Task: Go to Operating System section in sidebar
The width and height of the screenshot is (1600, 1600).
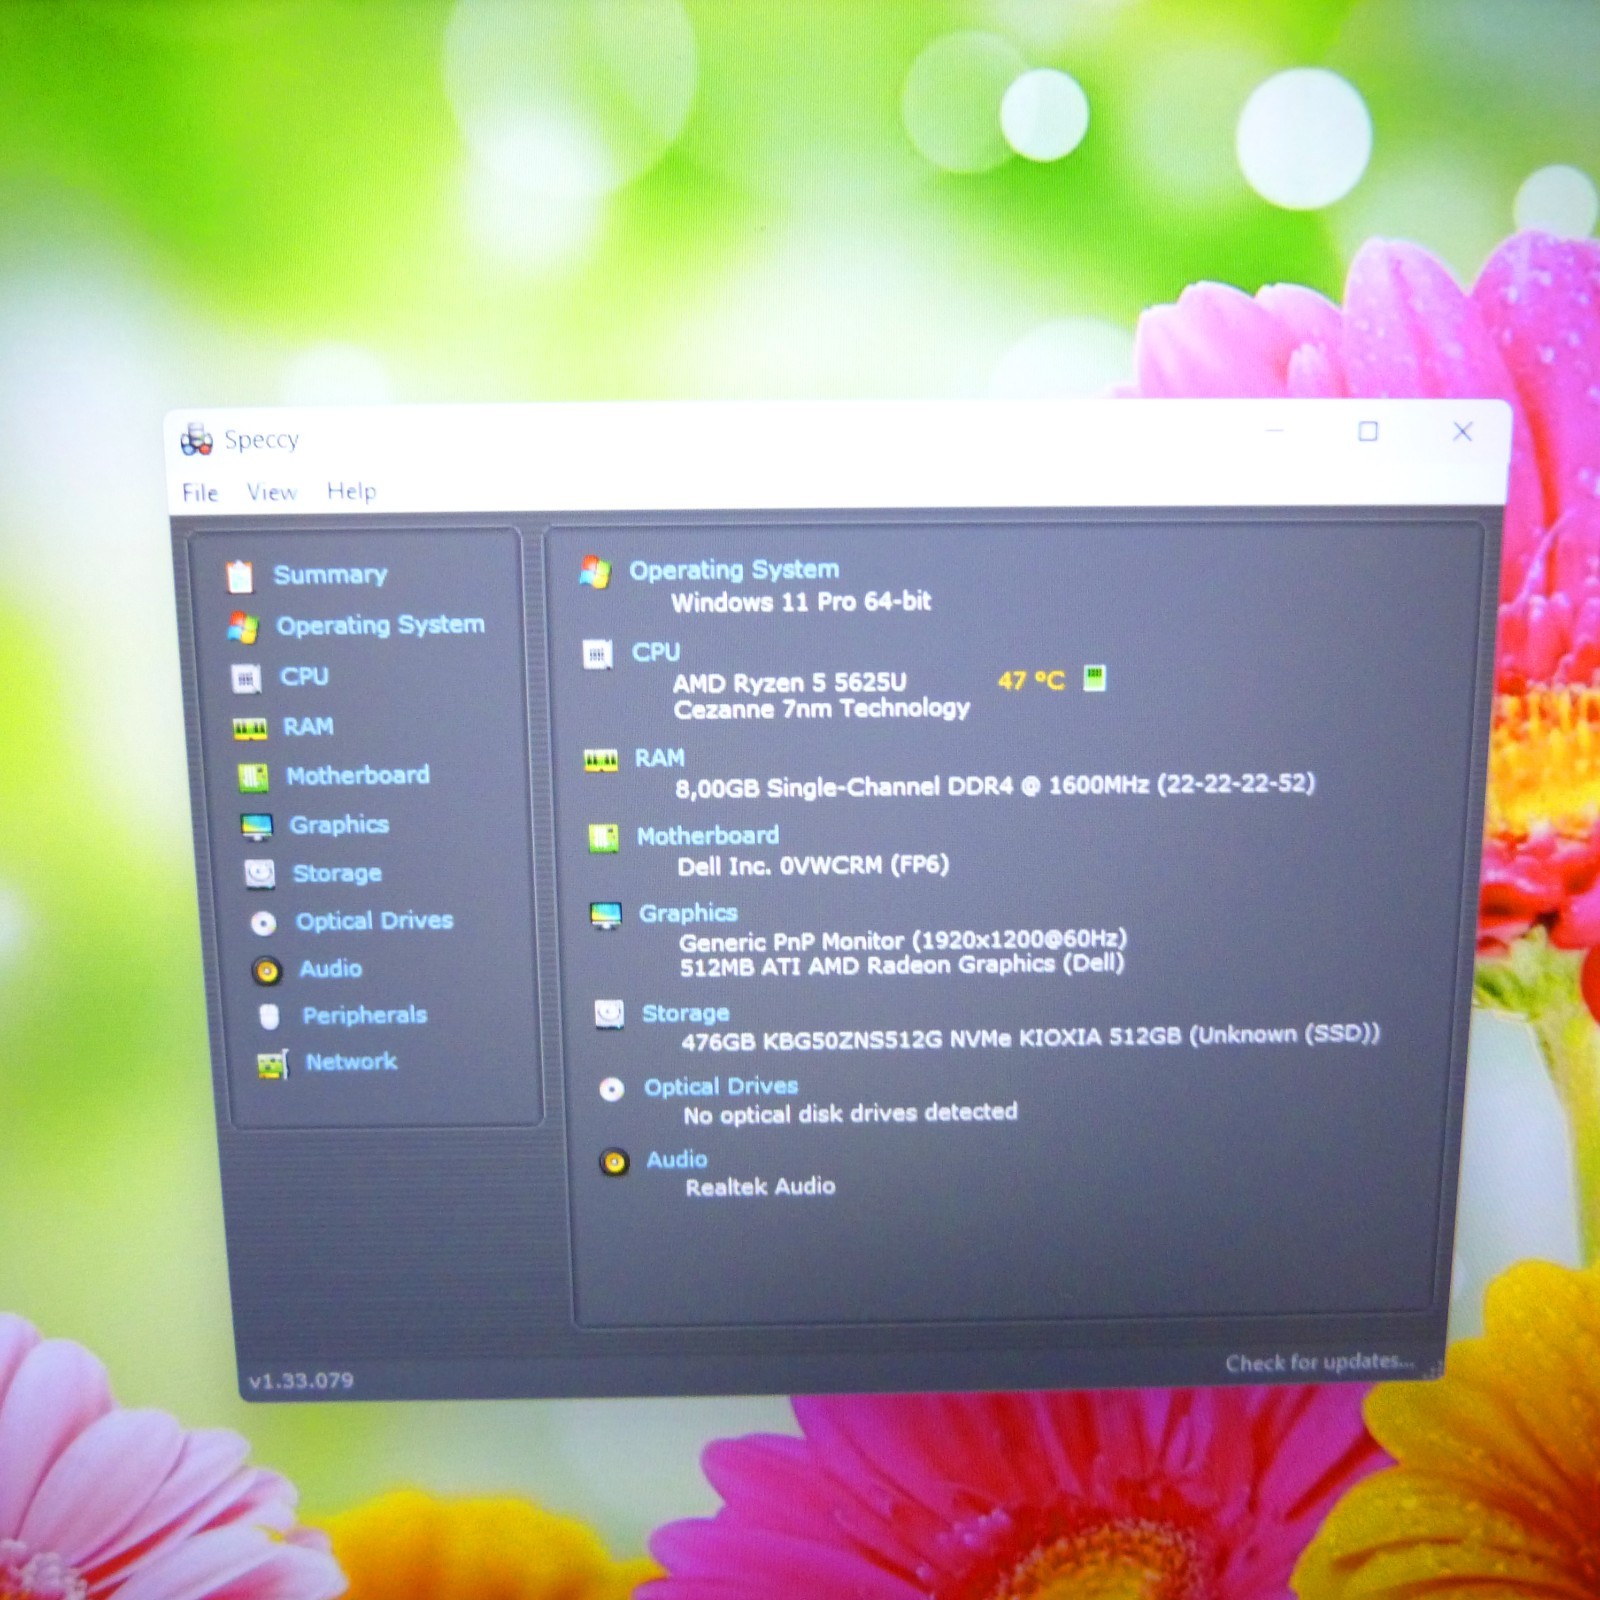Action: (x=381, y=626)
